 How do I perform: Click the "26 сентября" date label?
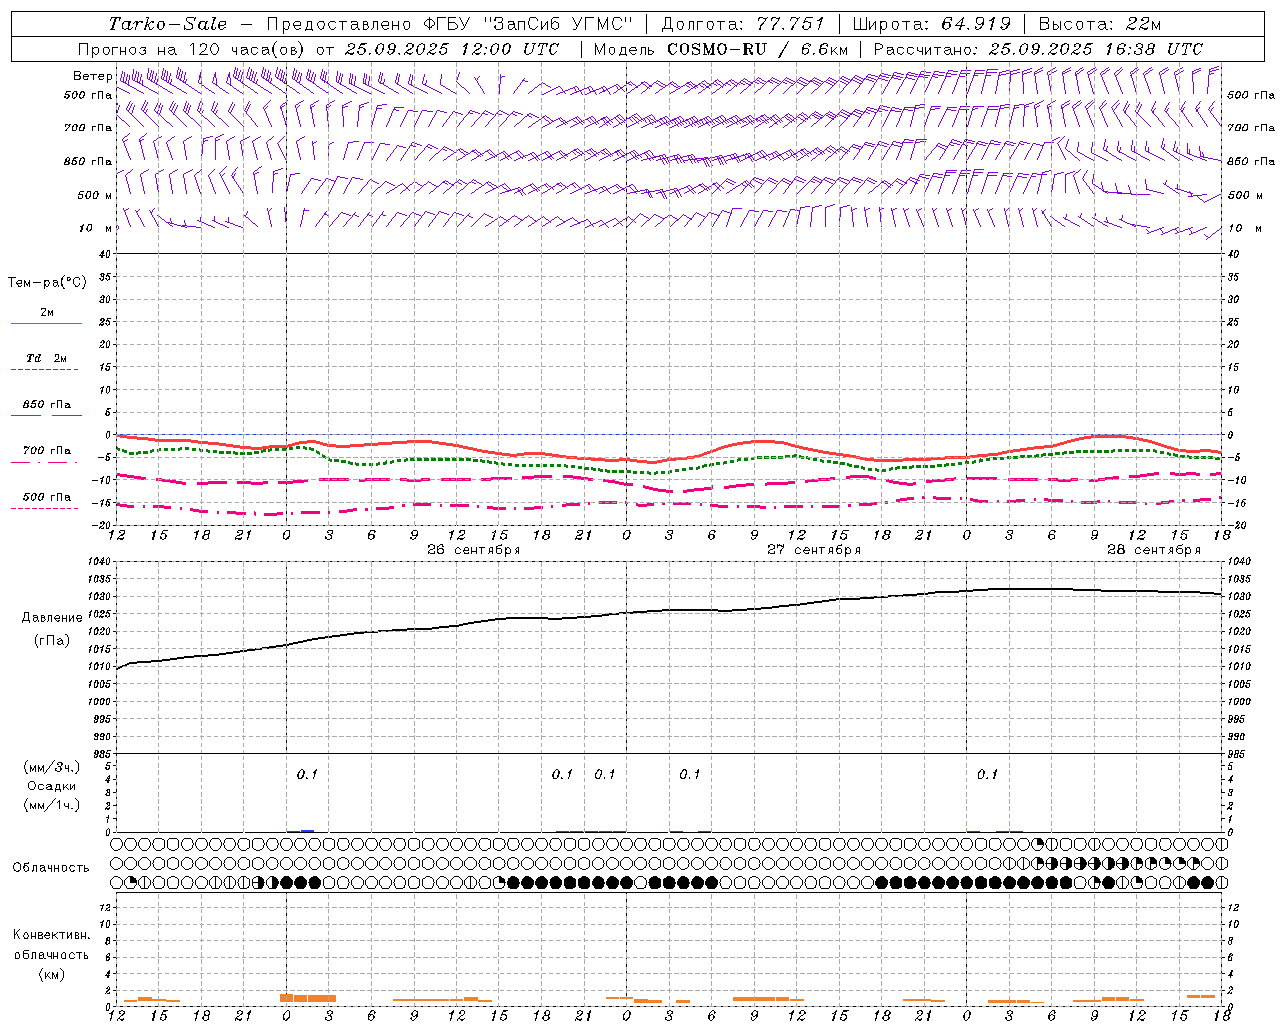[474, 550]
